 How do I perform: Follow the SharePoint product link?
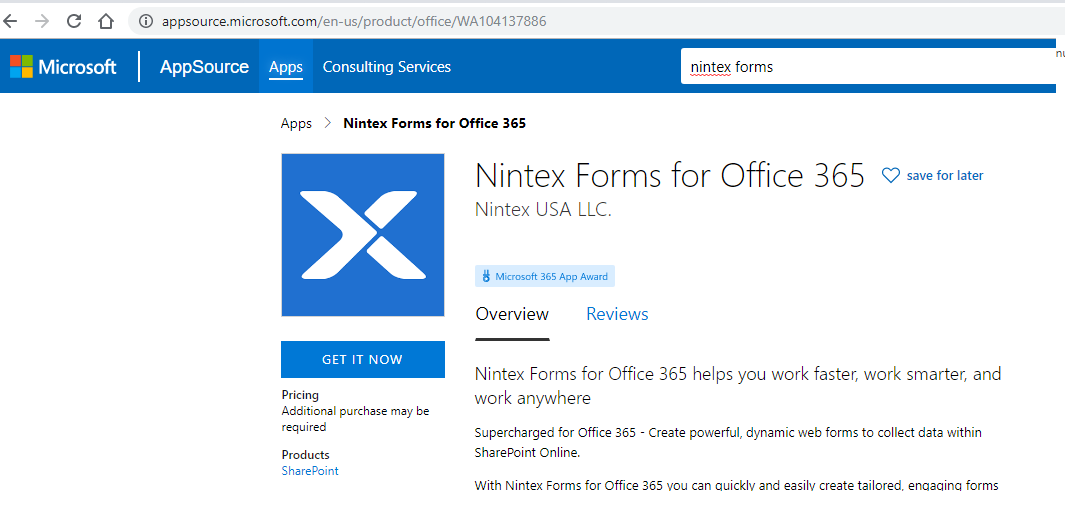coord(310,471)
